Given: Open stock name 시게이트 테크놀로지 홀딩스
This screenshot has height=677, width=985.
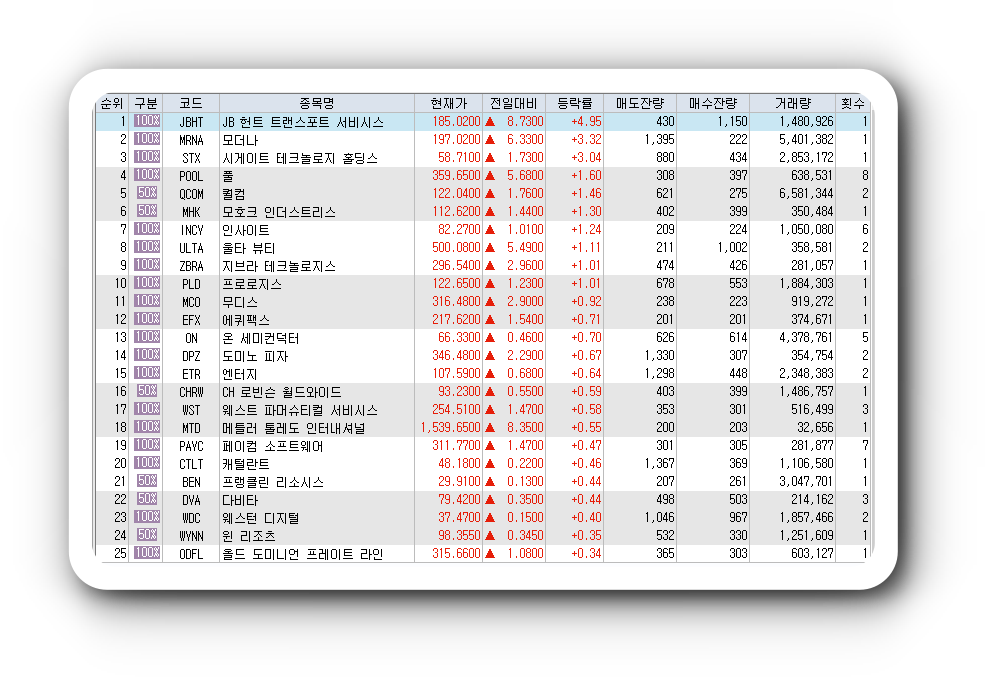Looking at the screenshot, I should coord(300,158).
